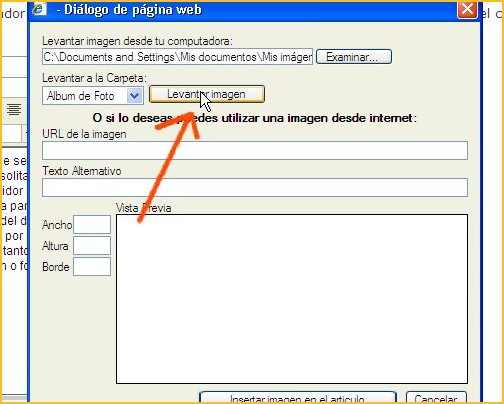Click the local file path field

(x=177, y=57)
